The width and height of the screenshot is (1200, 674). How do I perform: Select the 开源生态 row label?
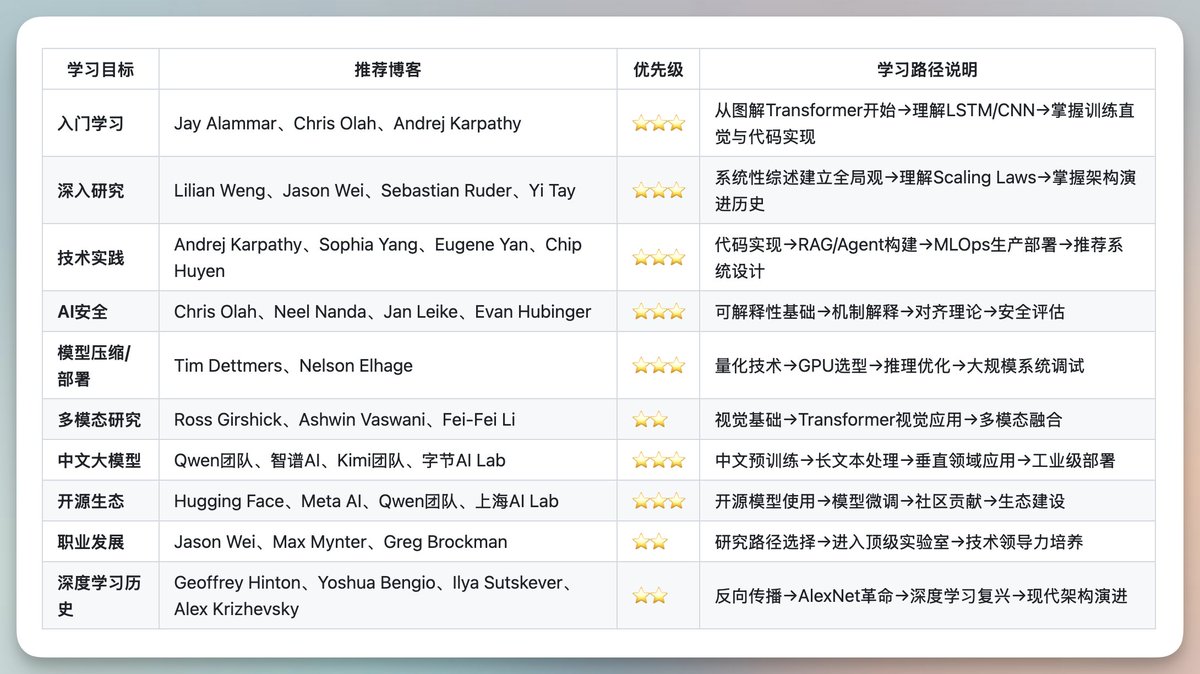[91, 501]
